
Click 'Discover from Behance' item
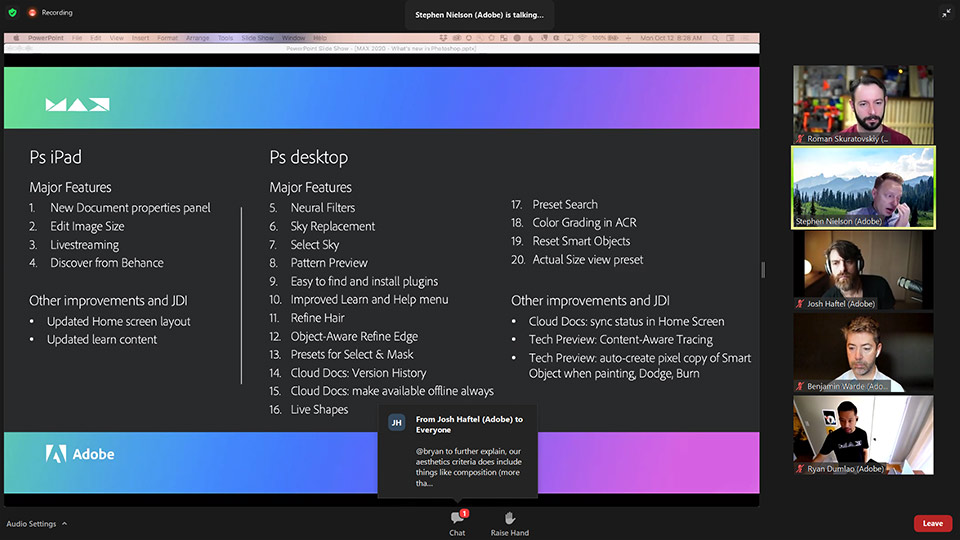click(x=107, y=263)
